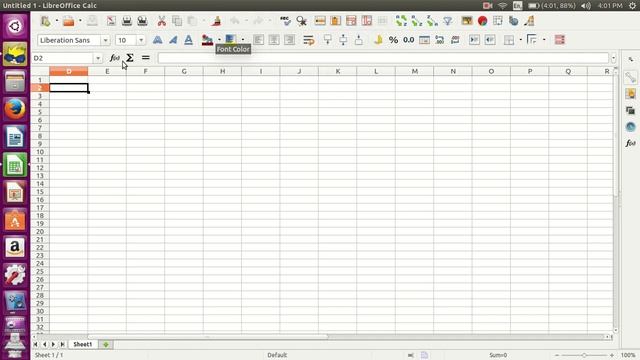Open the dropdown arrow beside the New icon
The height and width of the screenshot is (360, 640).
(56, 21)
